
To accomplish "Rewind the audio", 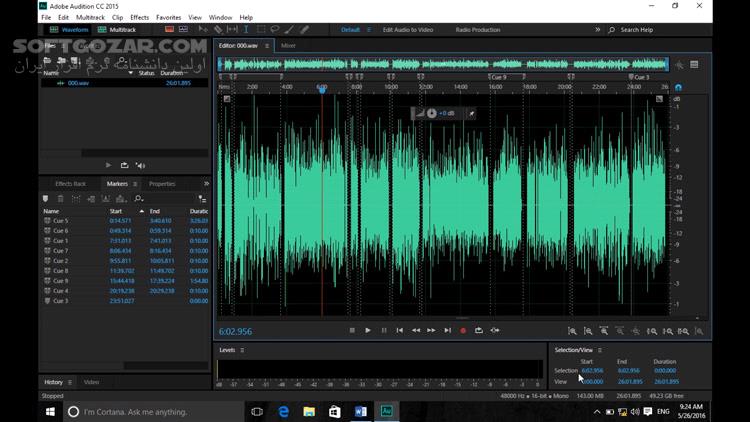I will click(x=416, y=330).
